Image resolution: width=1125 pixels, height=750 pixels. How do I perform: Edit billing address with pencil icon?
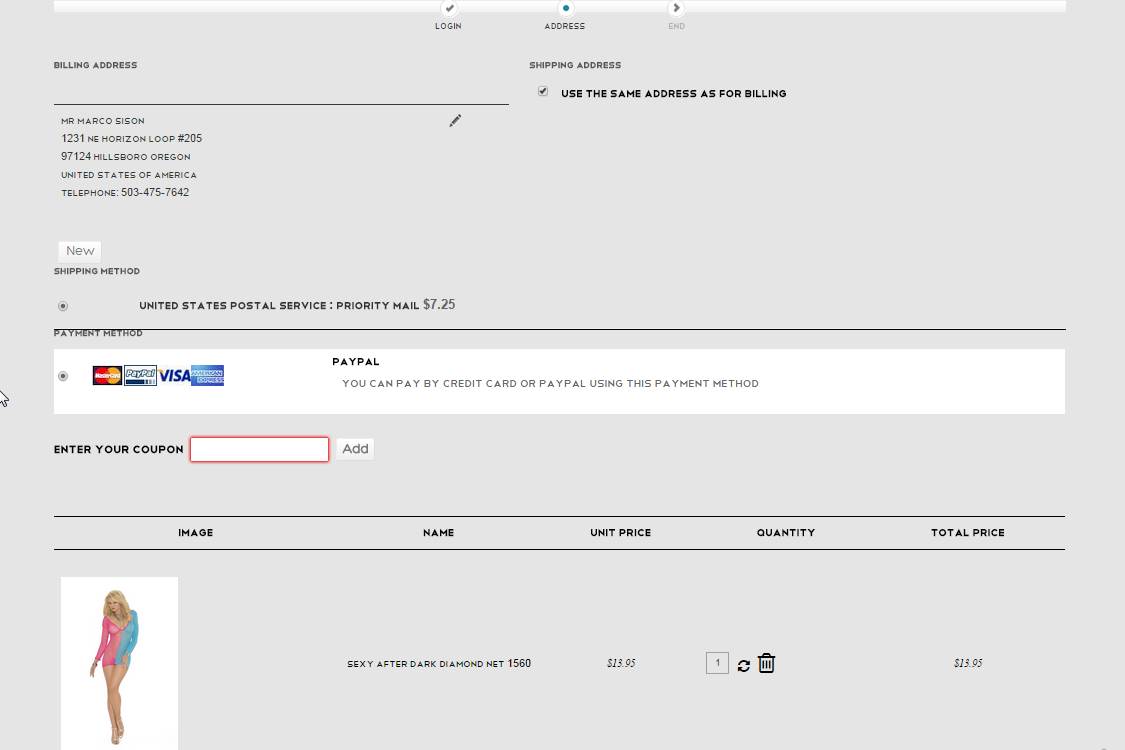455,121
